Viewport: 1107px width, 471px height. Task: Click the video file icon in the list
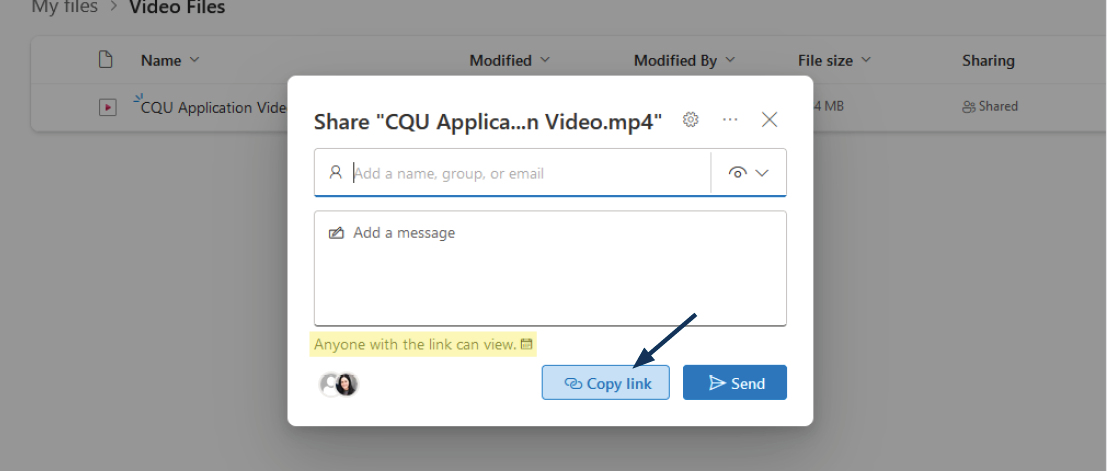pyautogui.click(x=107, y=107)
